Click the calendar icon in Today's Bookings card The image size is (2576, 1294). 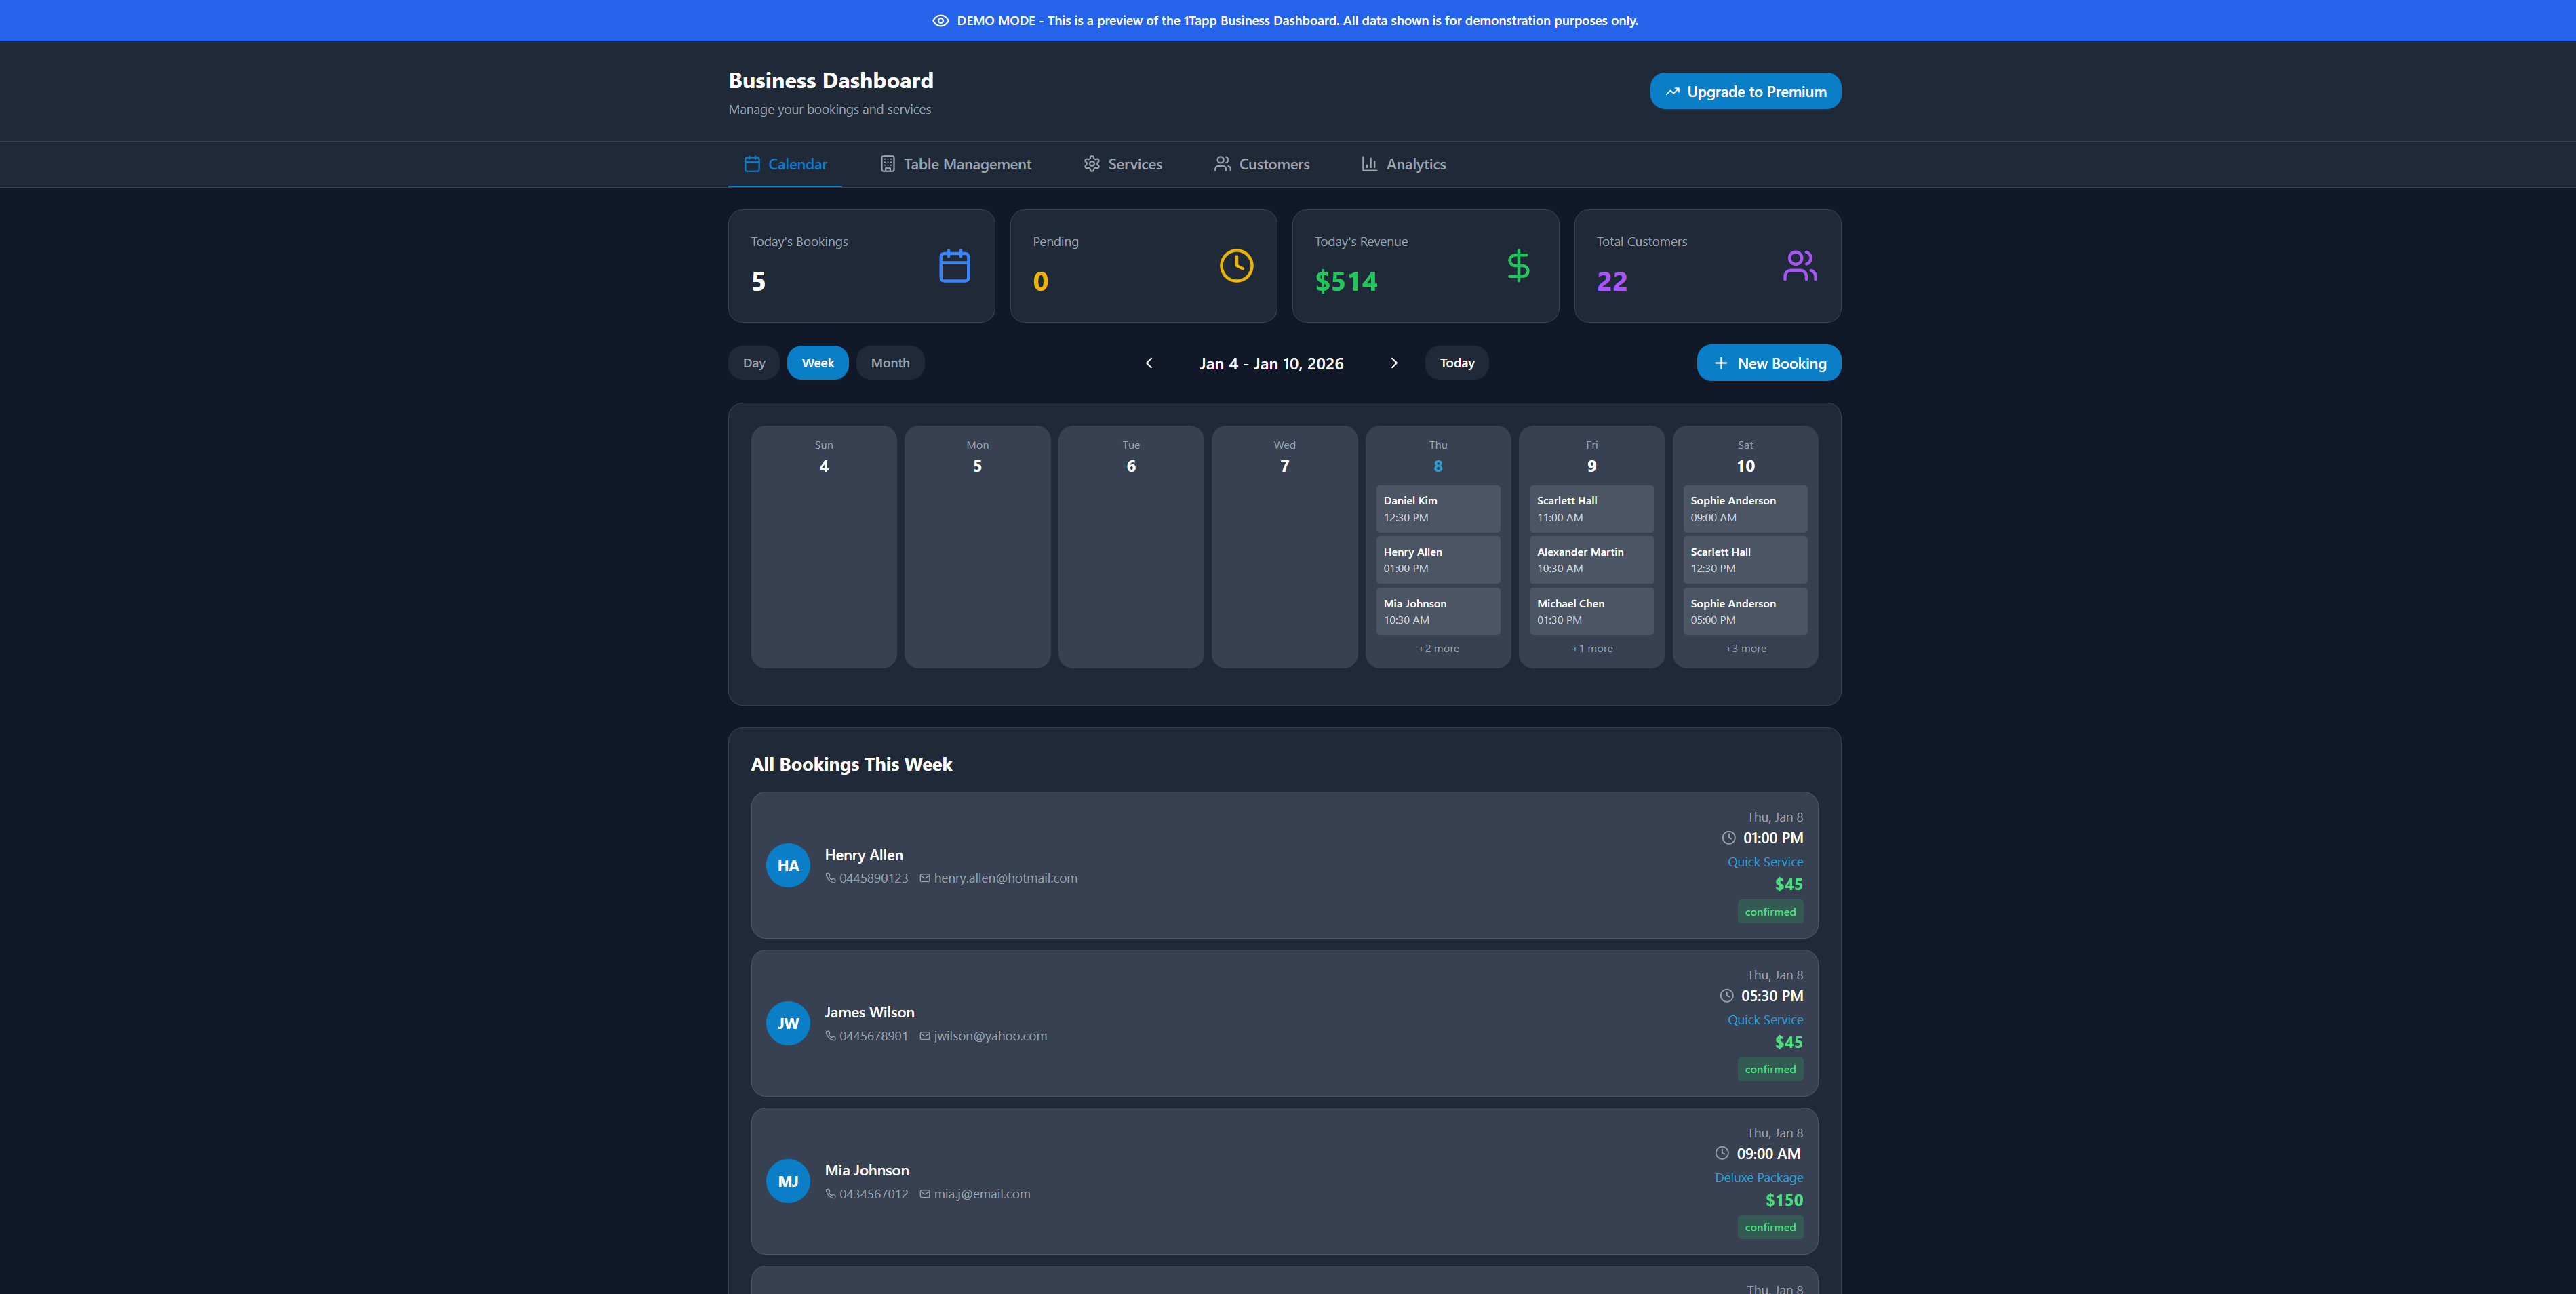[954, 266]
